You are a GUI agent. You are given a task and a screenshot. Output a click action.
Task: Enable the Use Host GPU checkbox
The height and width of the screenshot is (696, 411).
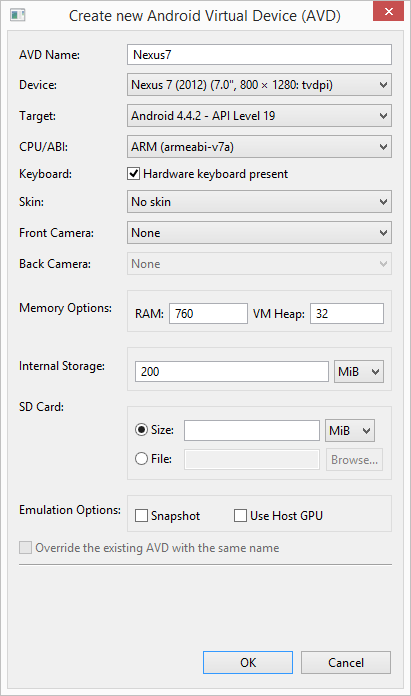pos(240,516)
